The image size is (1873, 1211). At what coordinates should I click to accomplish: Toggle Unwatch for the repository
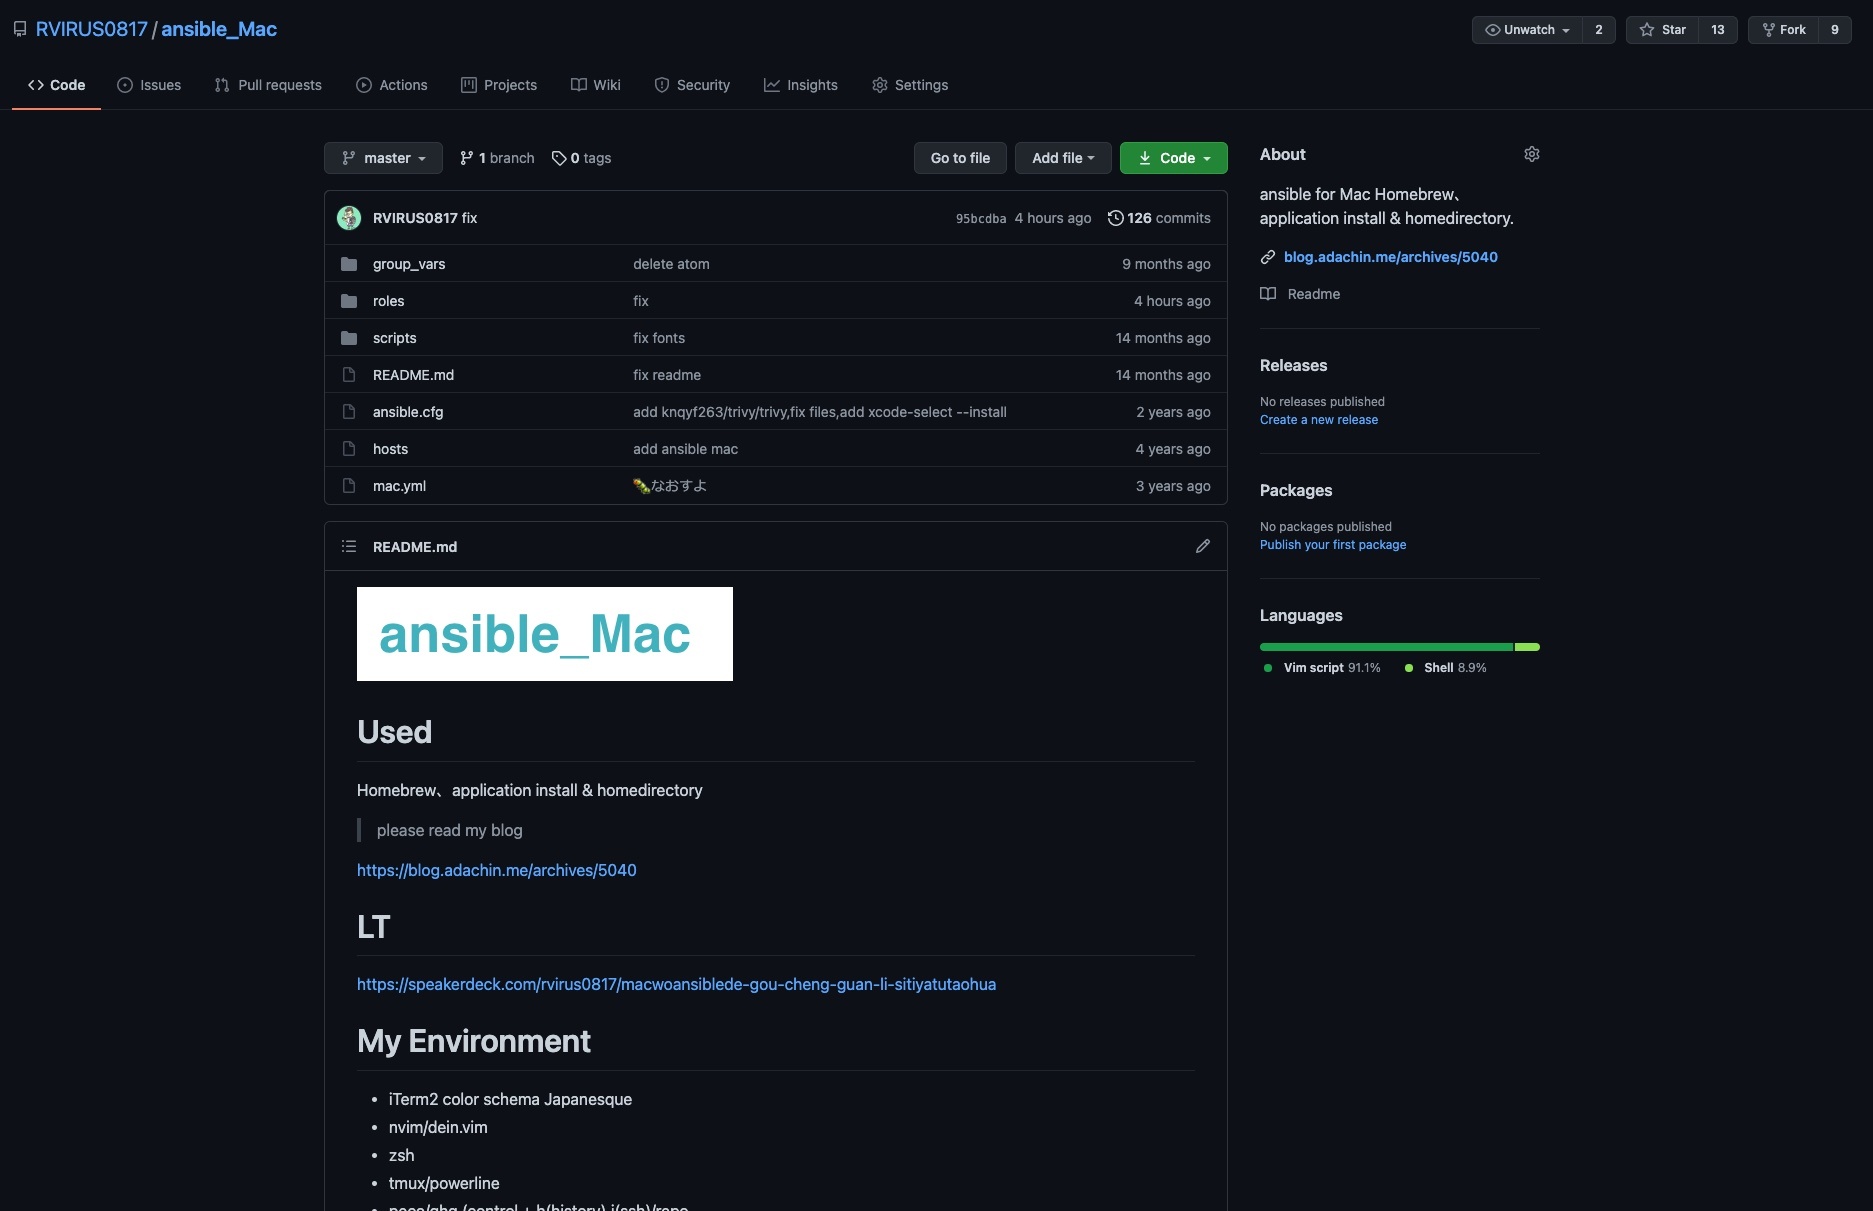coord(1527,30)
